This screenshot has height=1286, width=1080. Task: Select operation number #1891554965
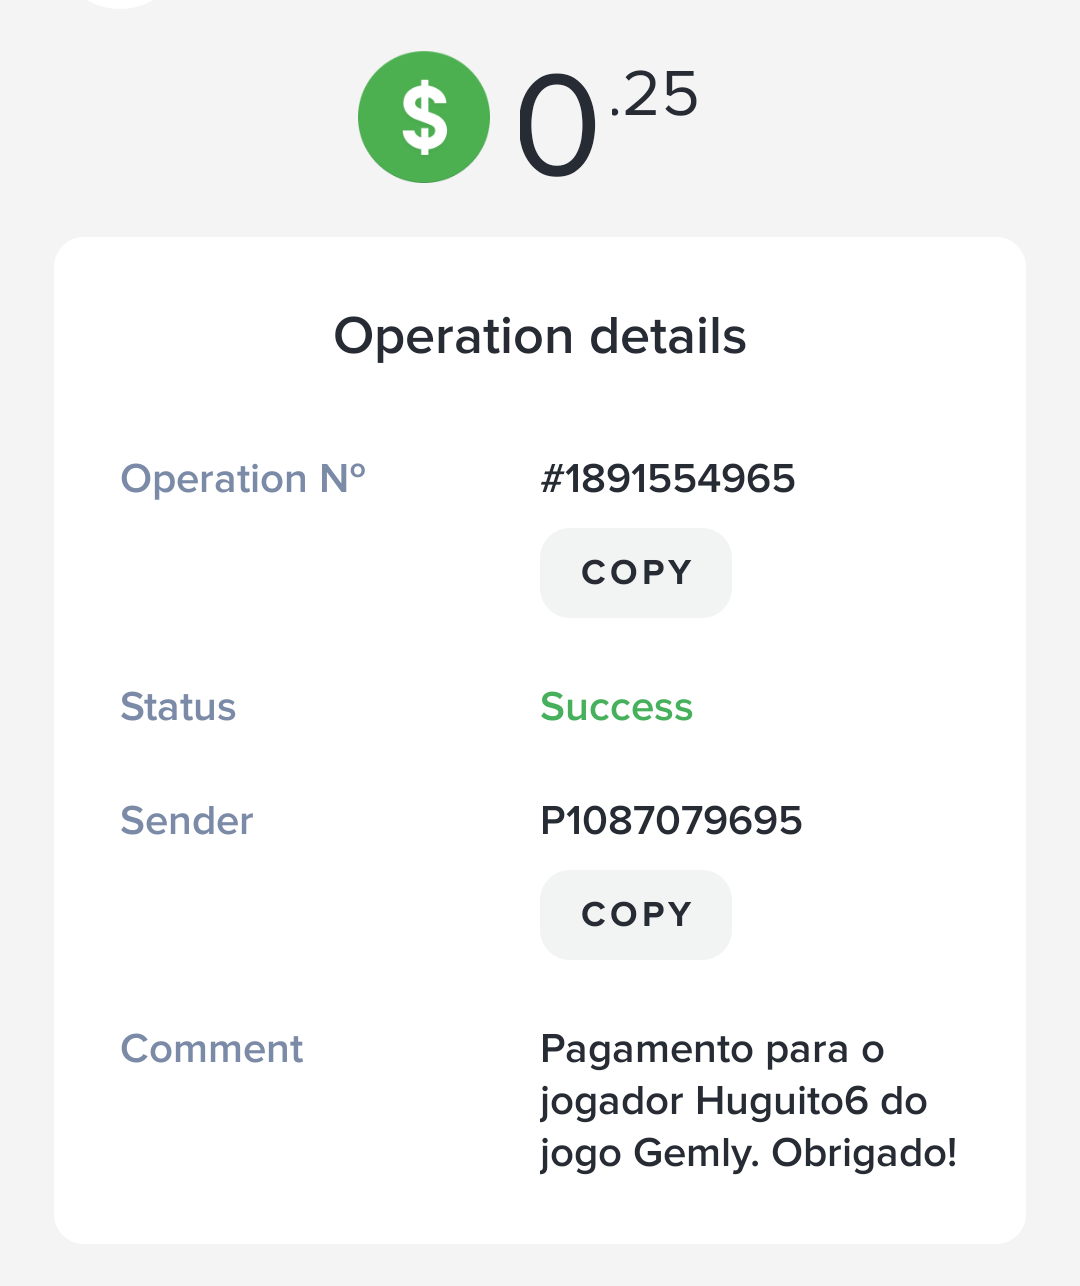(667, 479)
